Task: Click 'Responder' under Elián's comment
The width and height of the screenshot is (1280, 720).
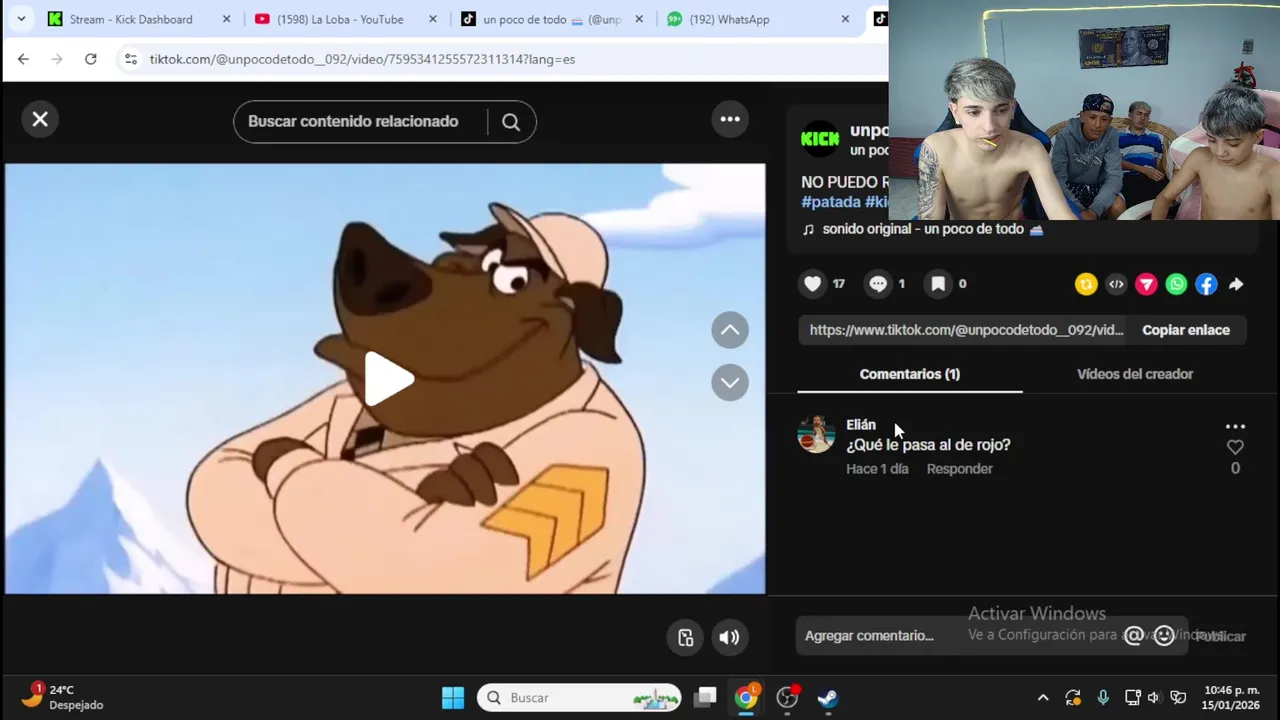Action: (960, 469)
